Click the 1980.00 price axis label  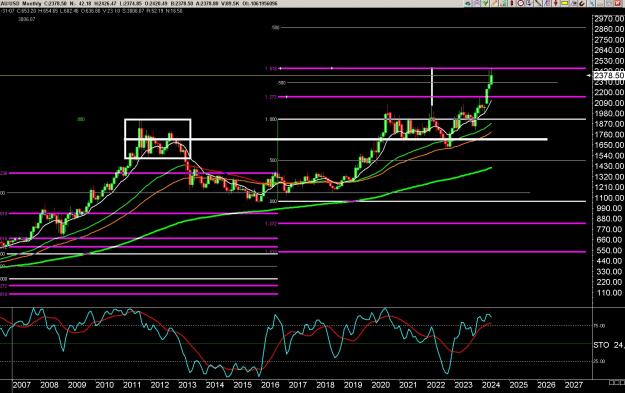point(609,114)
